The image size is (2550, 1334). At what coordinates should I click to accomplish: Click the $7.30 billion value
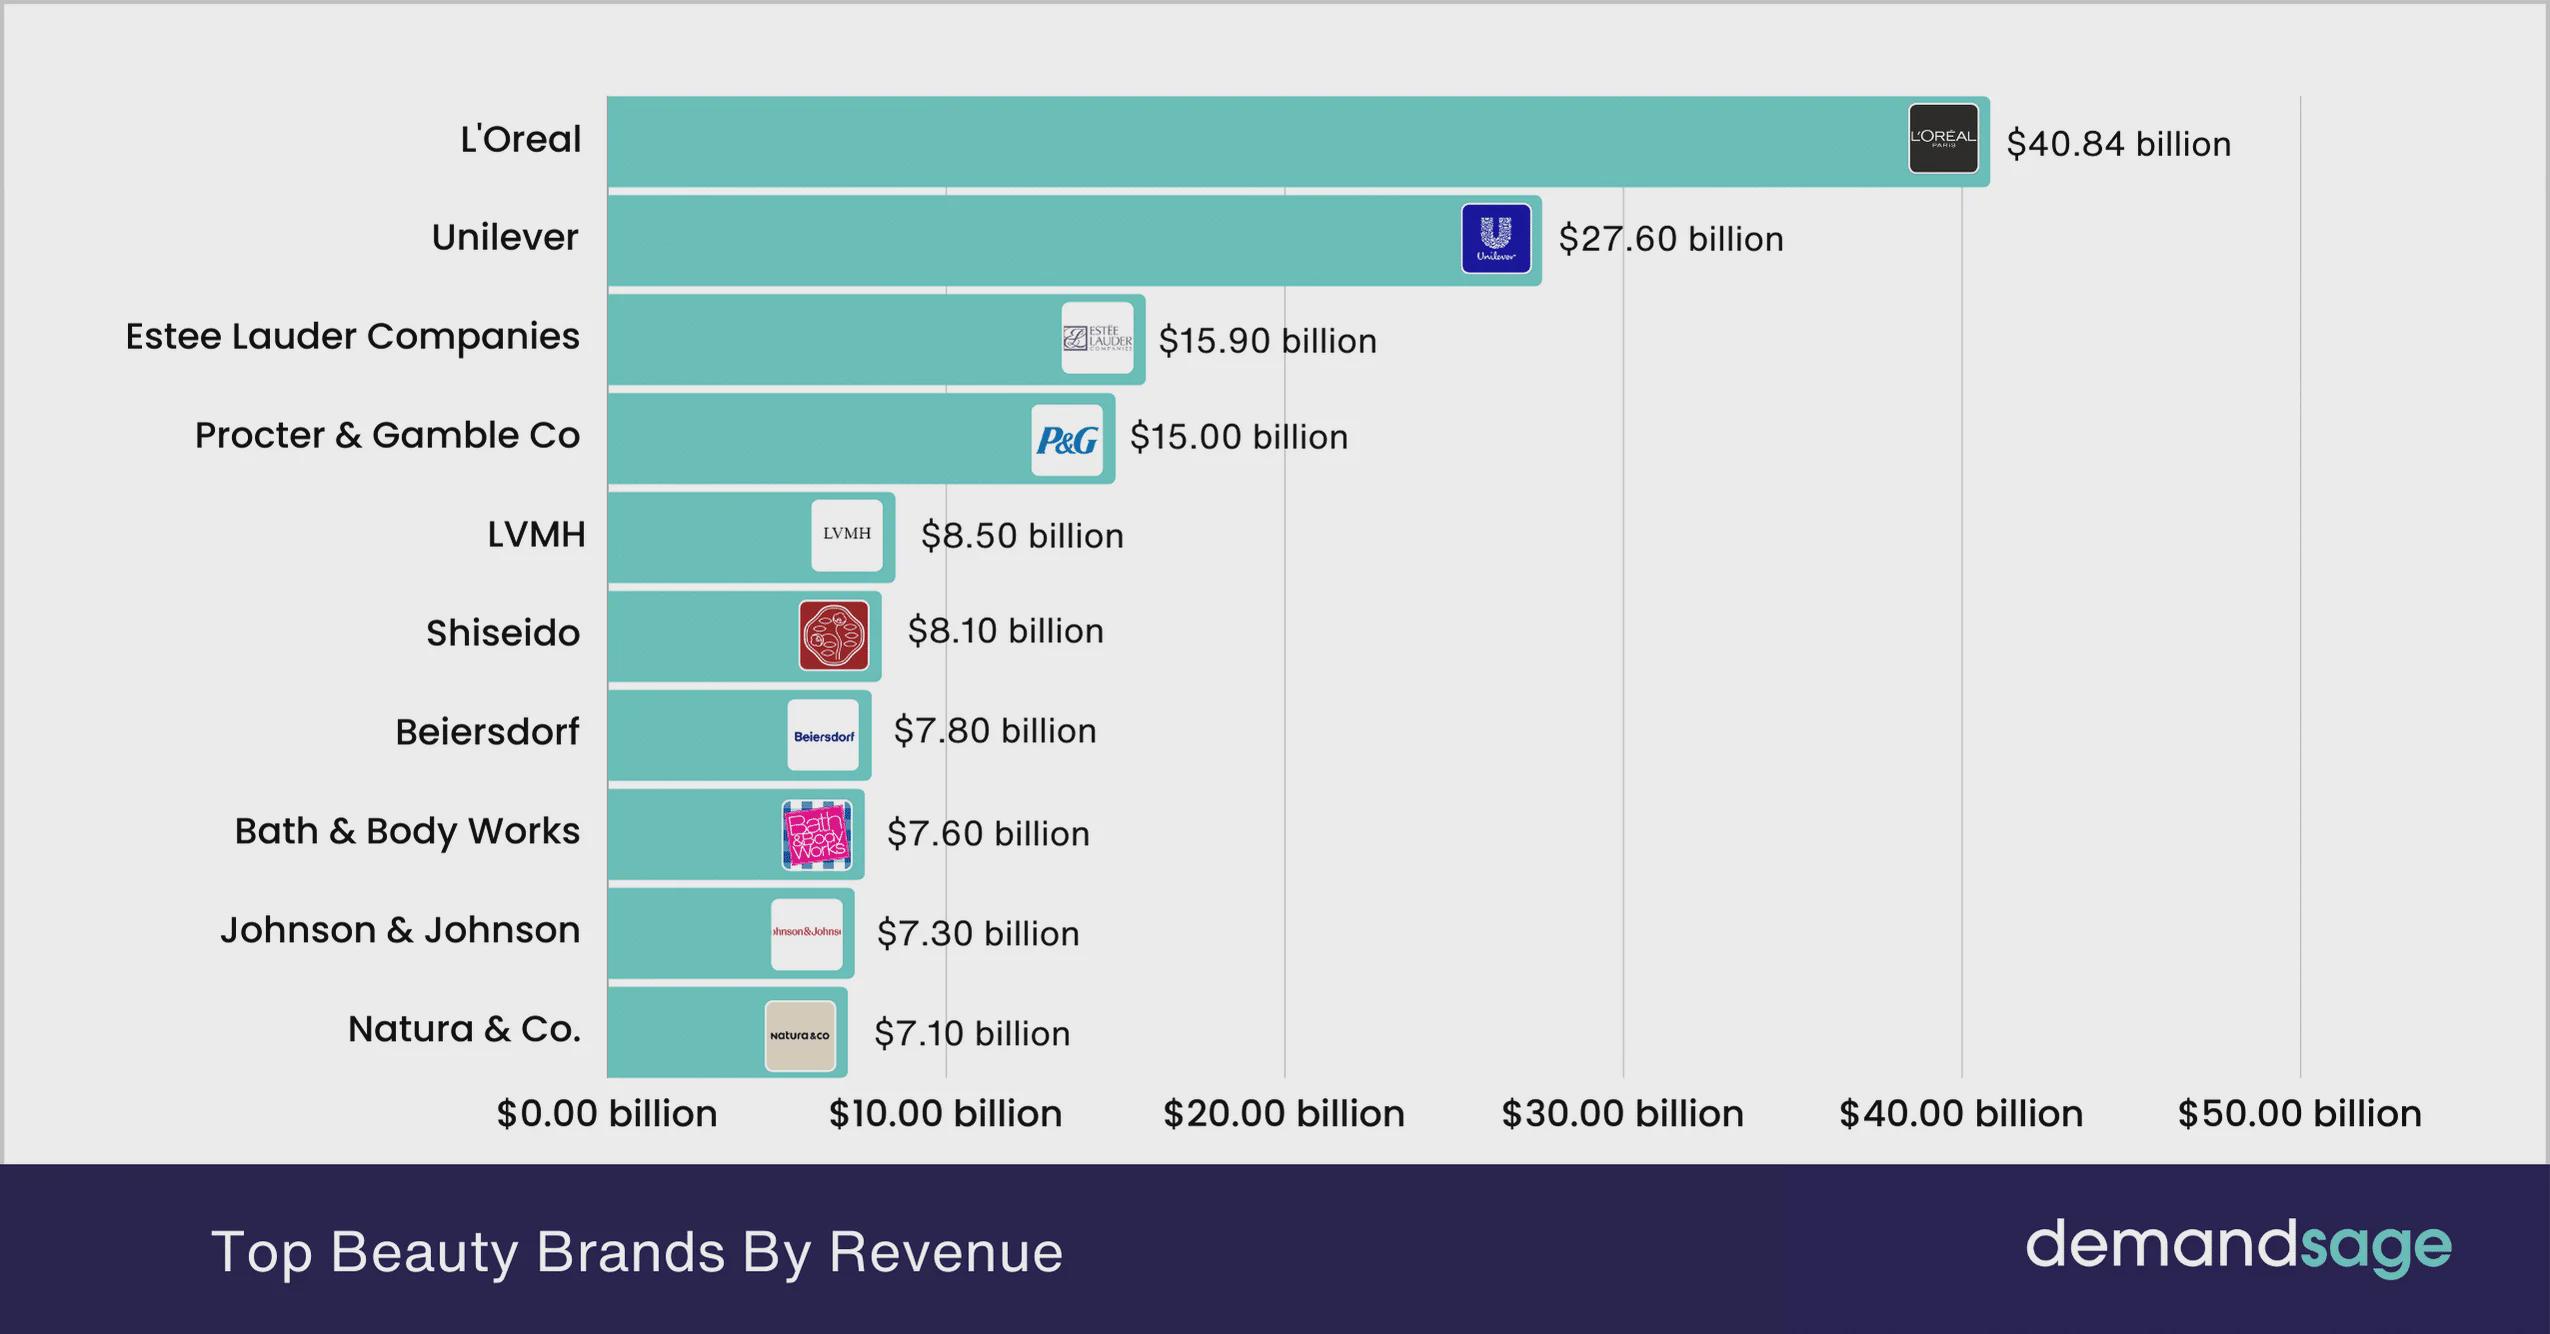tap(978, 934)
